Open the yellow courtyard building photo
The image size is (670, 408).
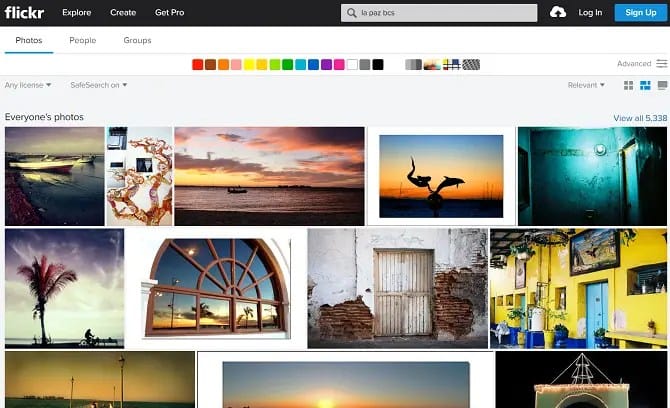pos(578,288)
